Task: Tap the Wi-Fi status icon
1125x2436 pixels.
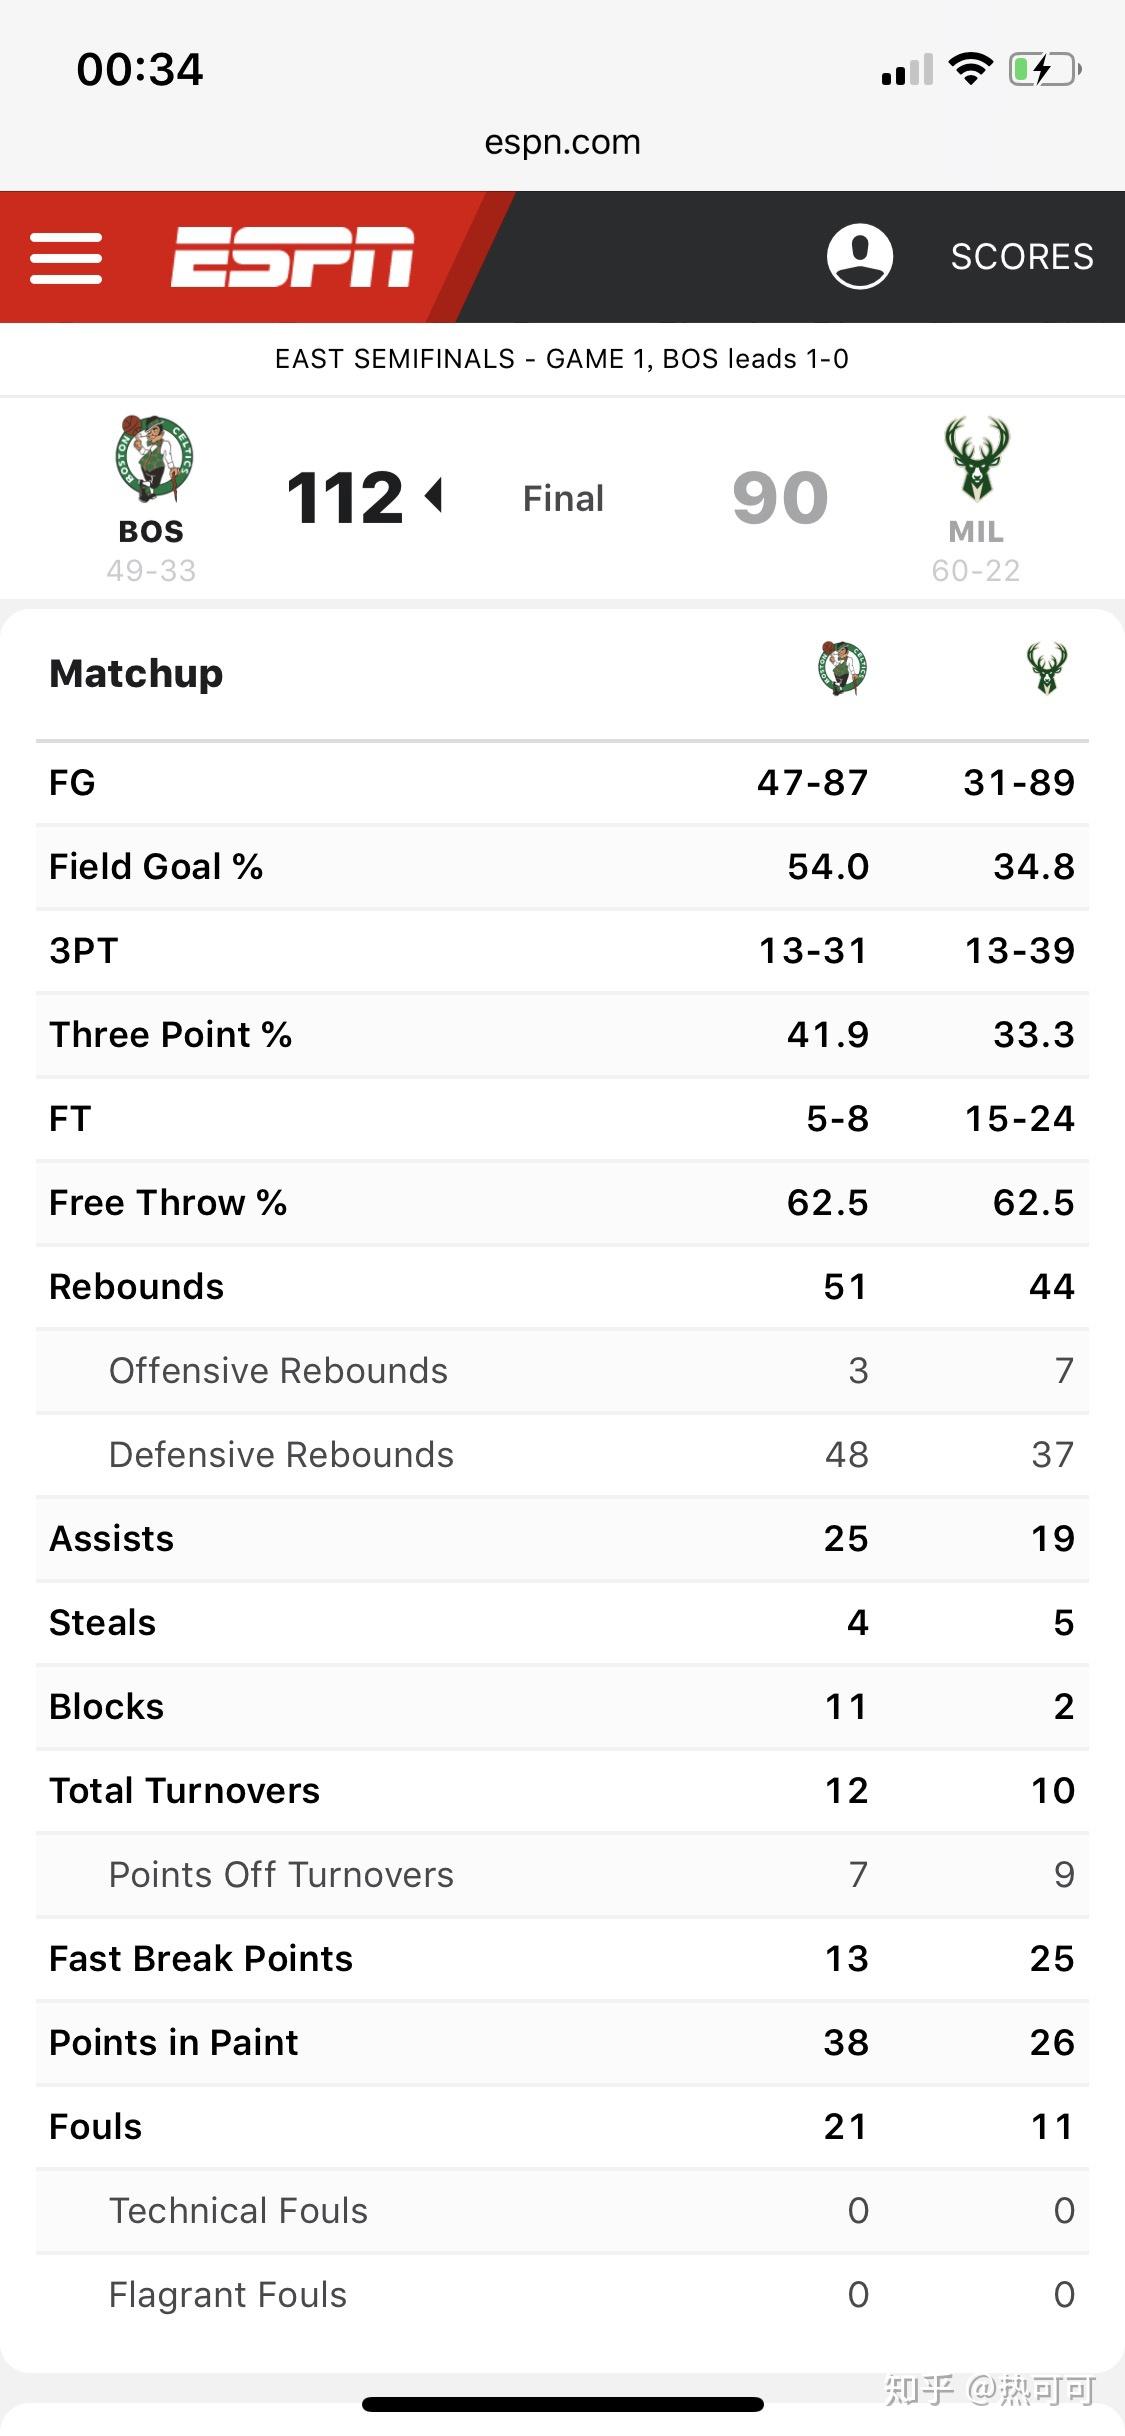Action: tap(970, 69)
